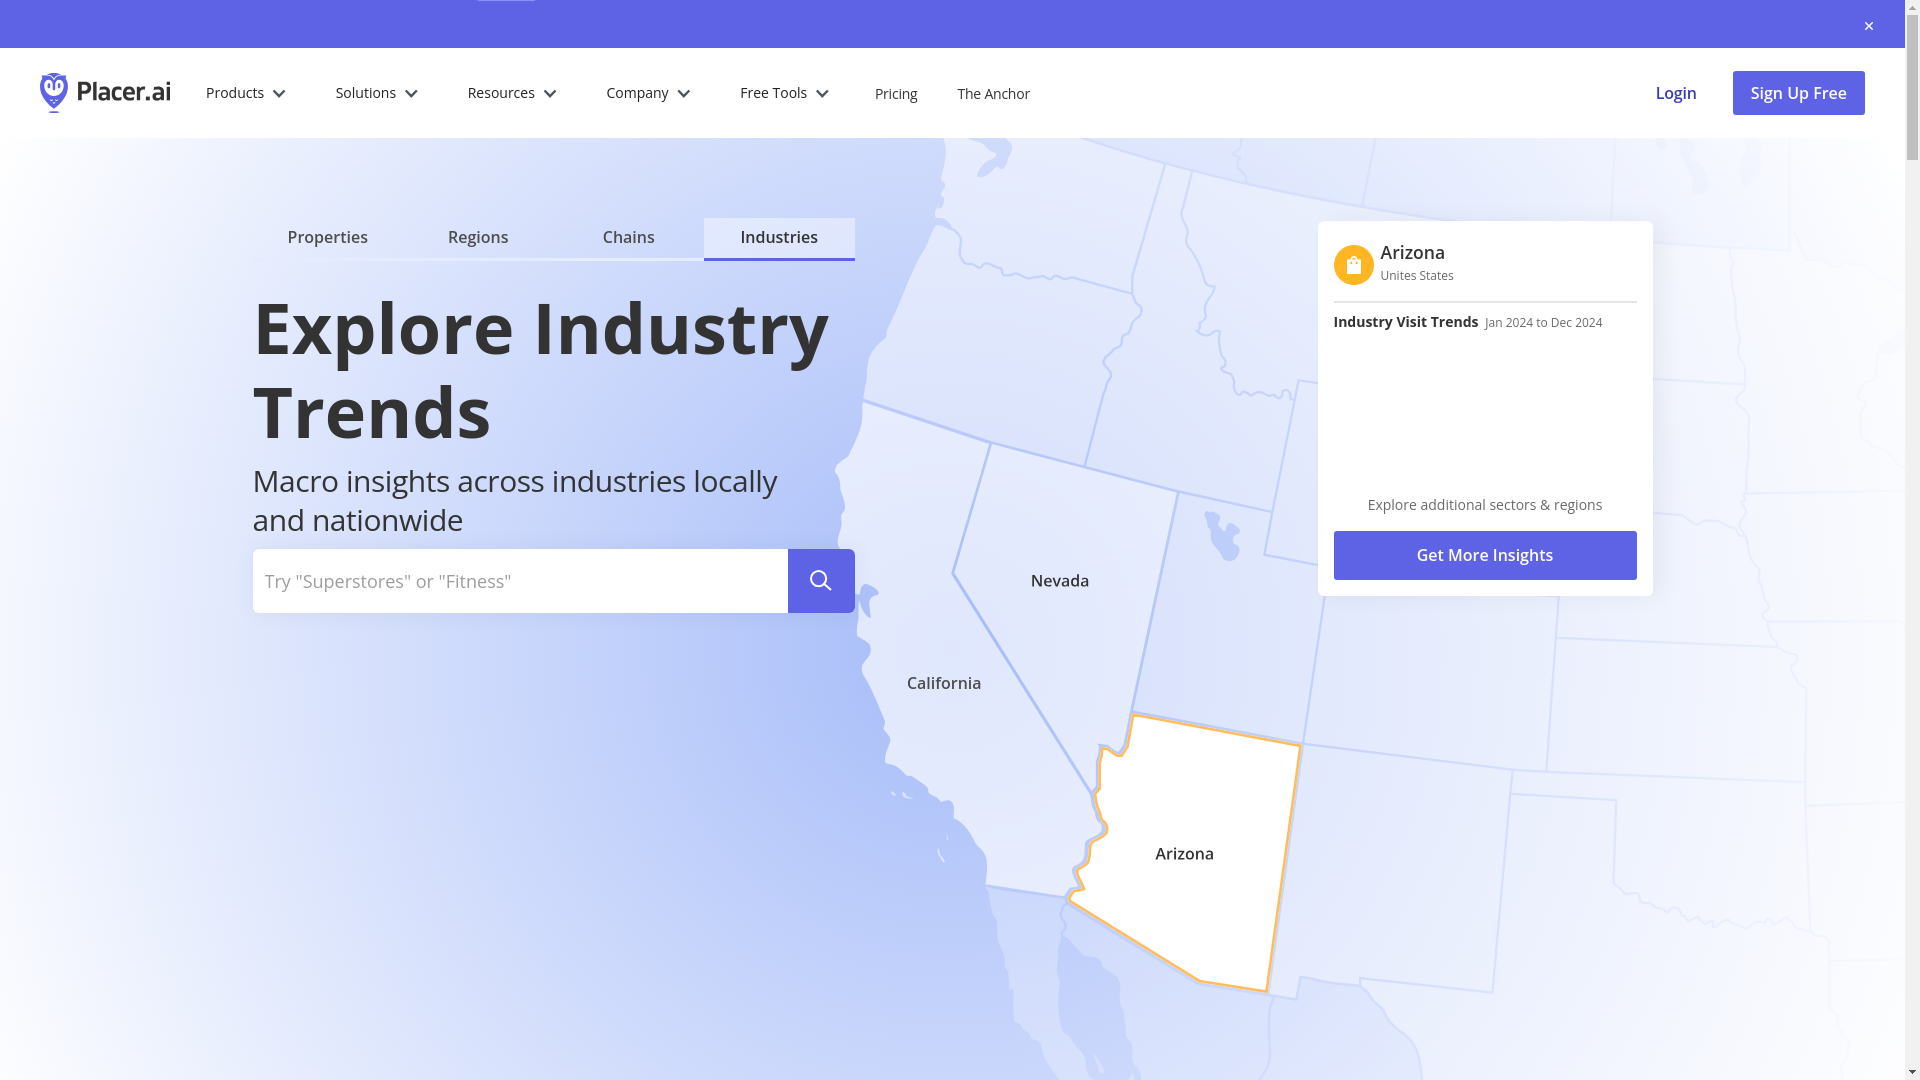Screen dimensions: 1920x1080
Task: Open the Resources menu
Action: pos(512,93)
